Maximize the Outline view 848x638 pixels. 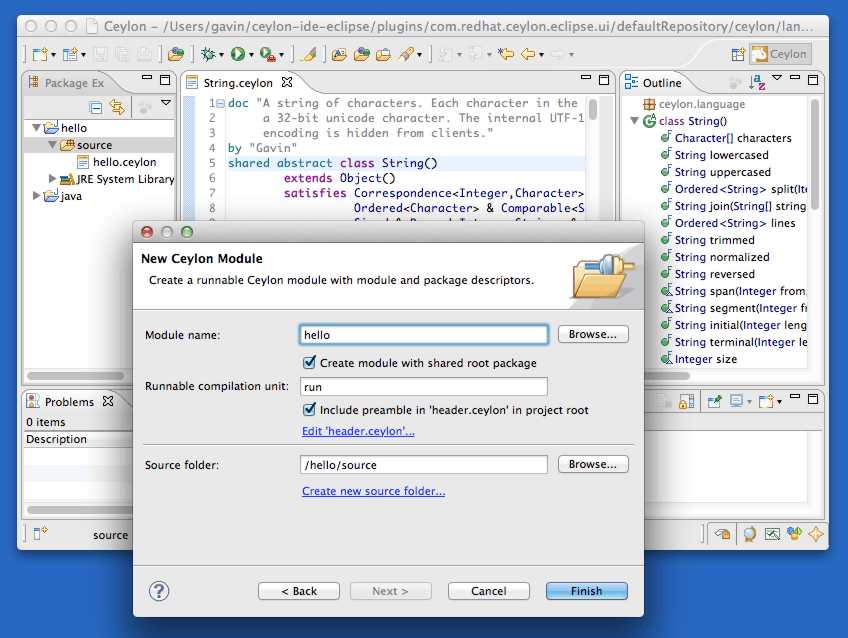coord(813,80)
